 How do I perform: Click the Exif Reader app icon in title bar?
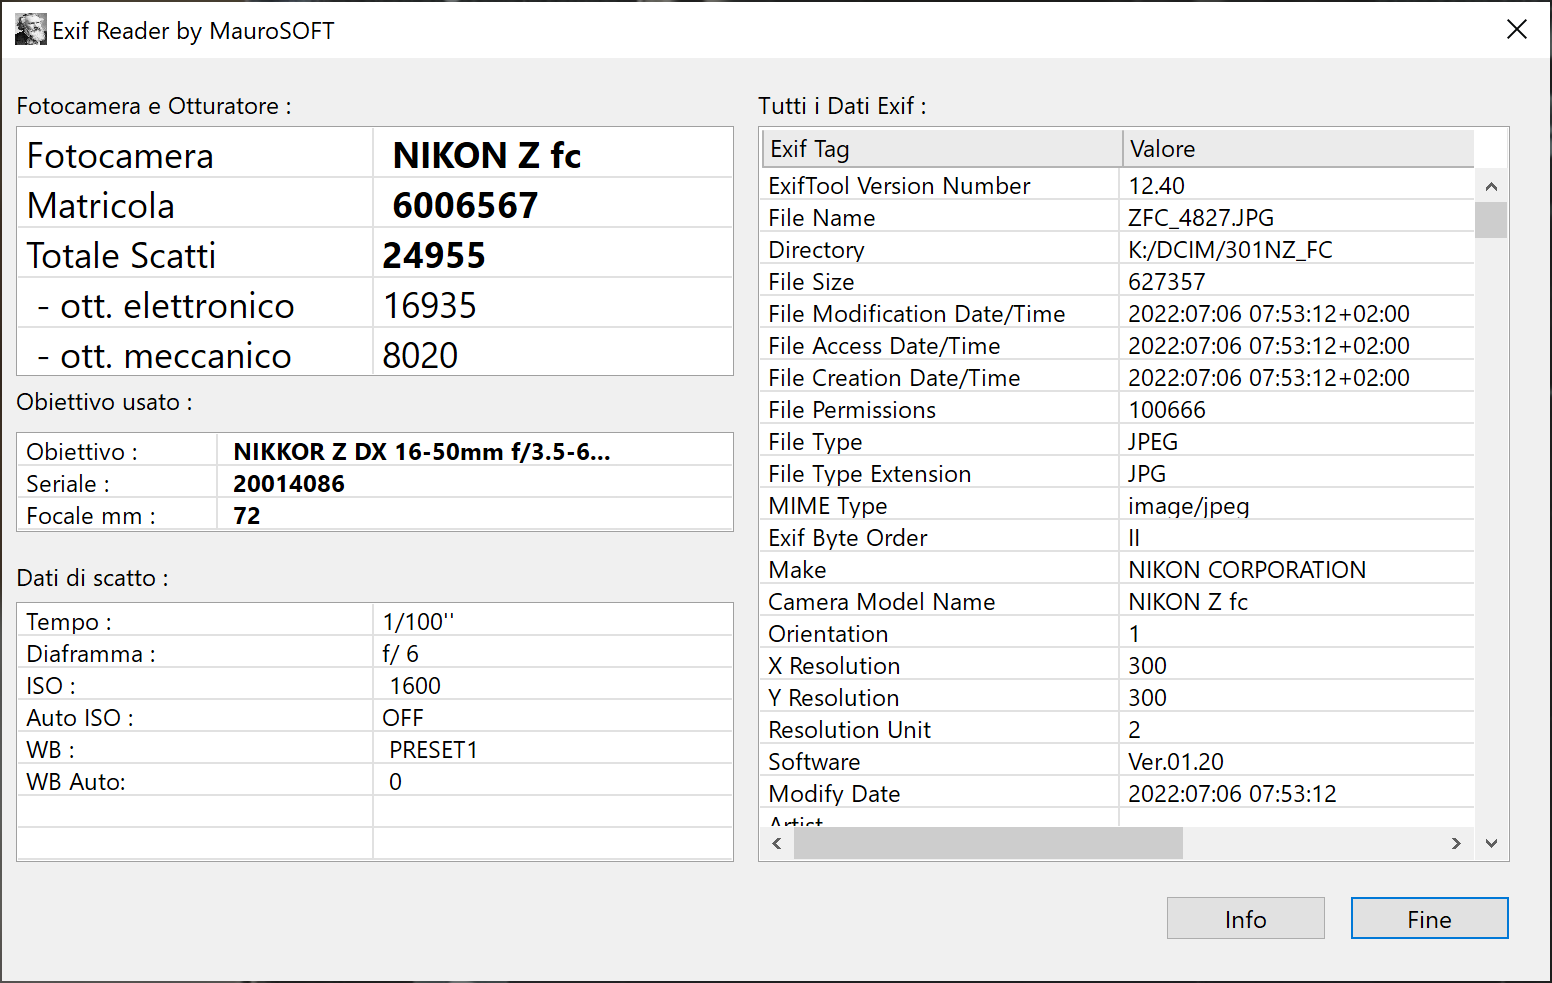point(31,30)
